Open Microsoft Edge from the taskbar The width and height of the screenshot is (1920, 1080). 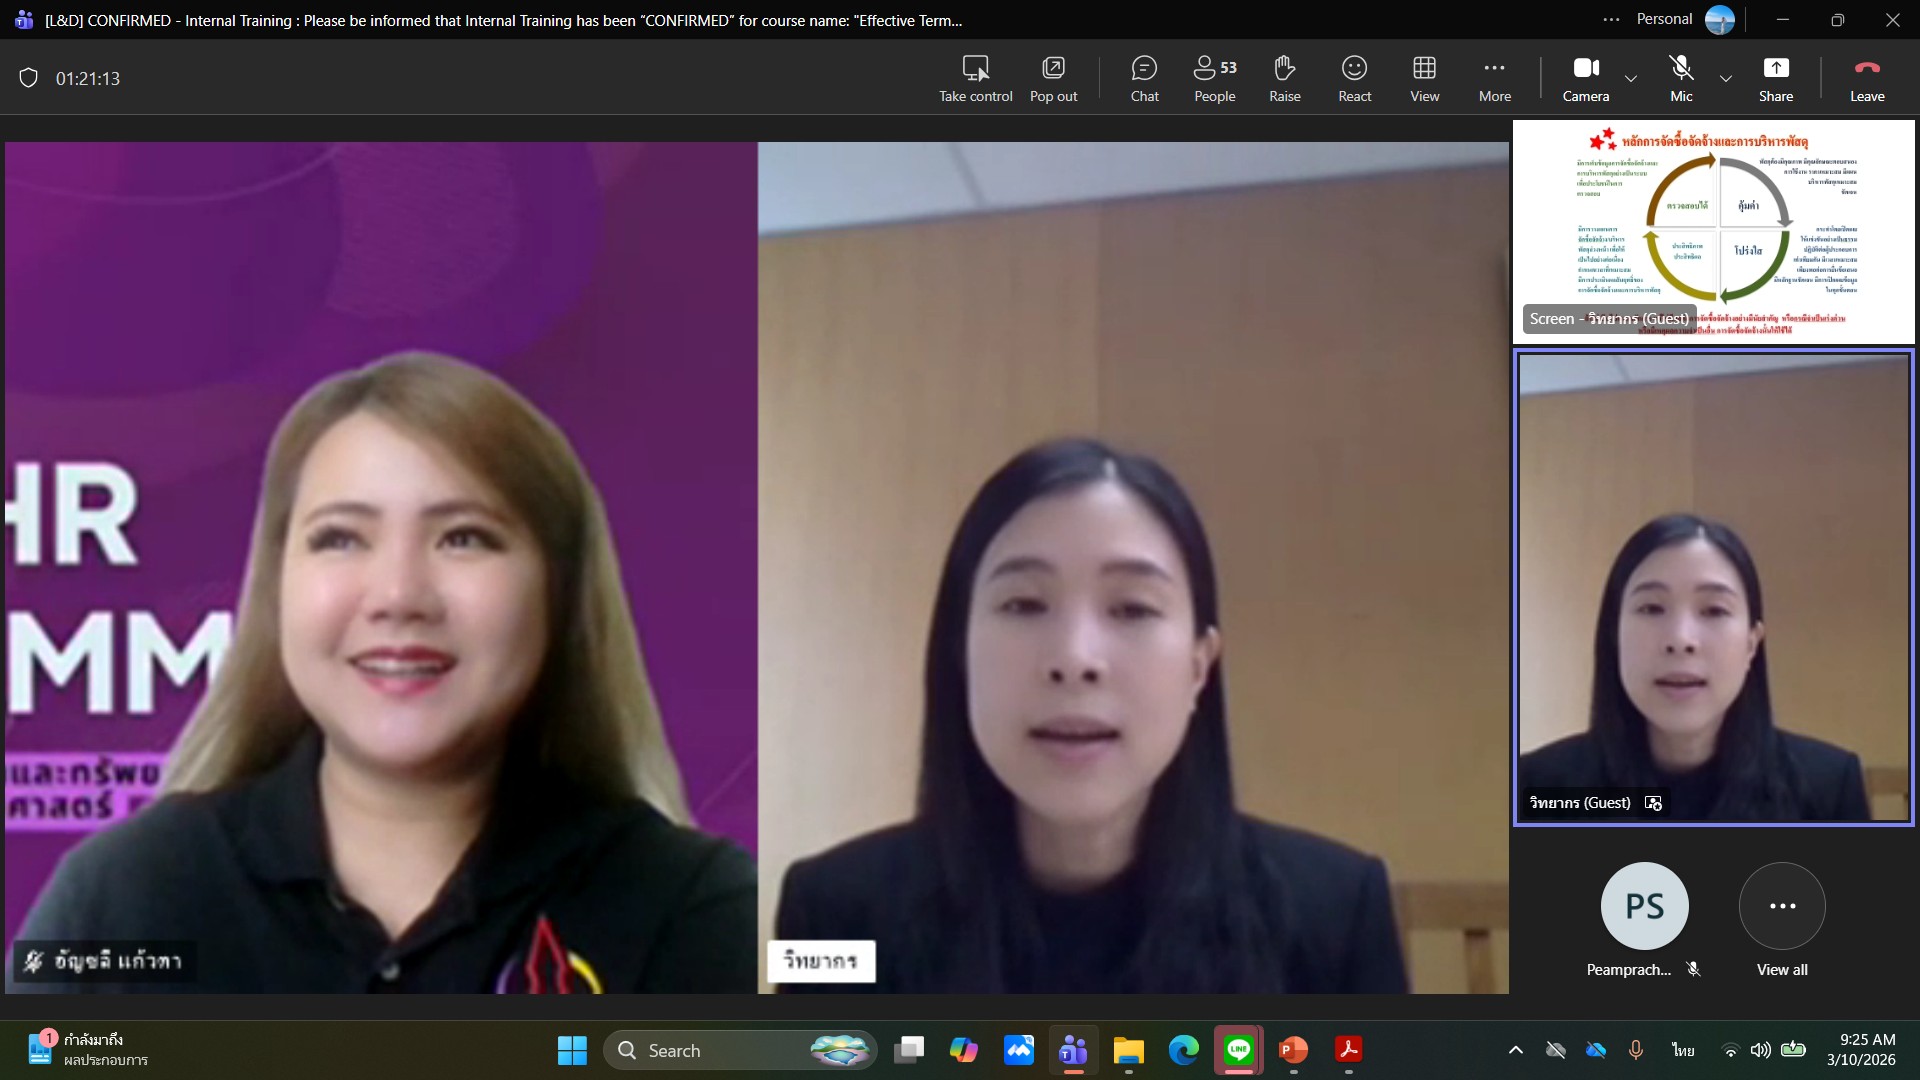pyautogui.click(x=1184, y=1050)
